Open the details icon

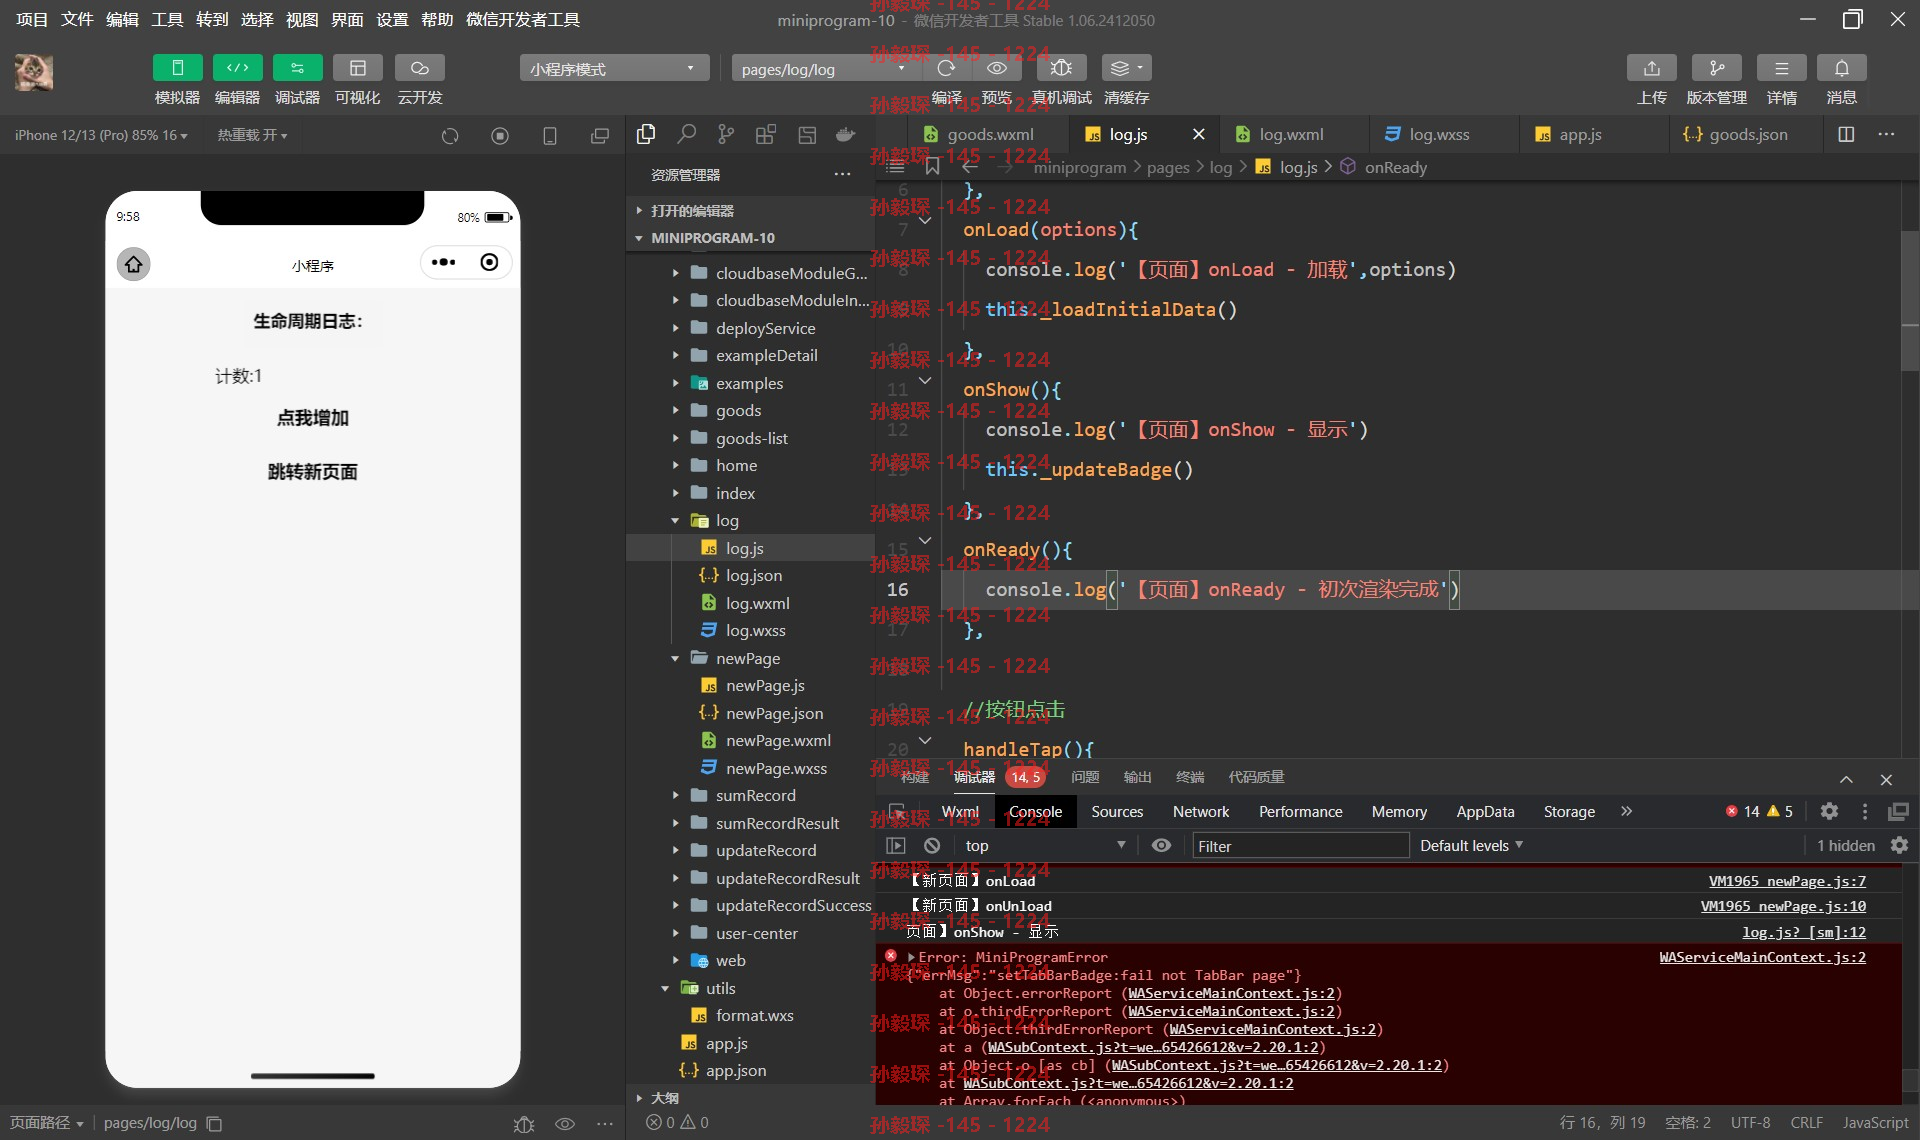(x=1781, y=68)
